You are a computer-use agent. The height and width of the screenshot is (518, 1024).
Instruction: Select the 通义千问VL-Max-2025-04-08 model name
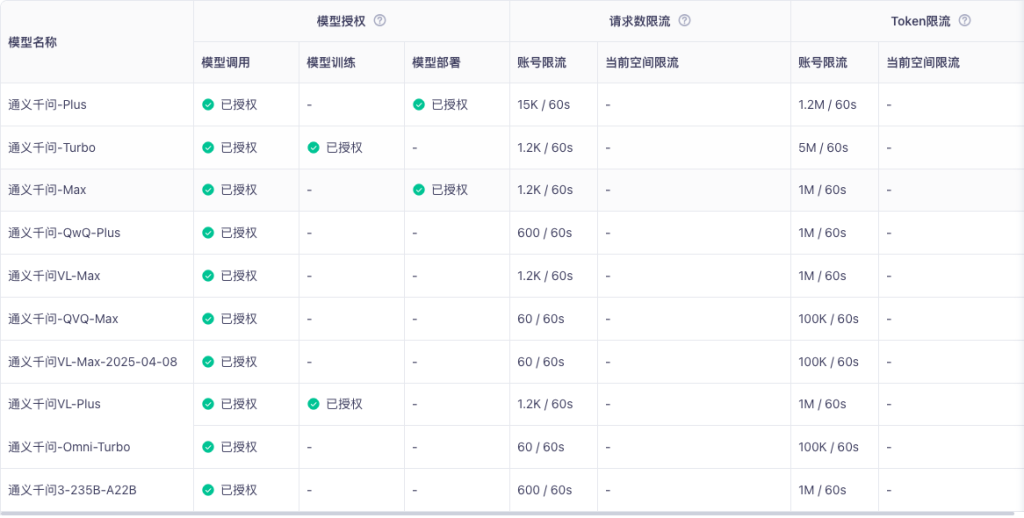(x=93, y=361)
